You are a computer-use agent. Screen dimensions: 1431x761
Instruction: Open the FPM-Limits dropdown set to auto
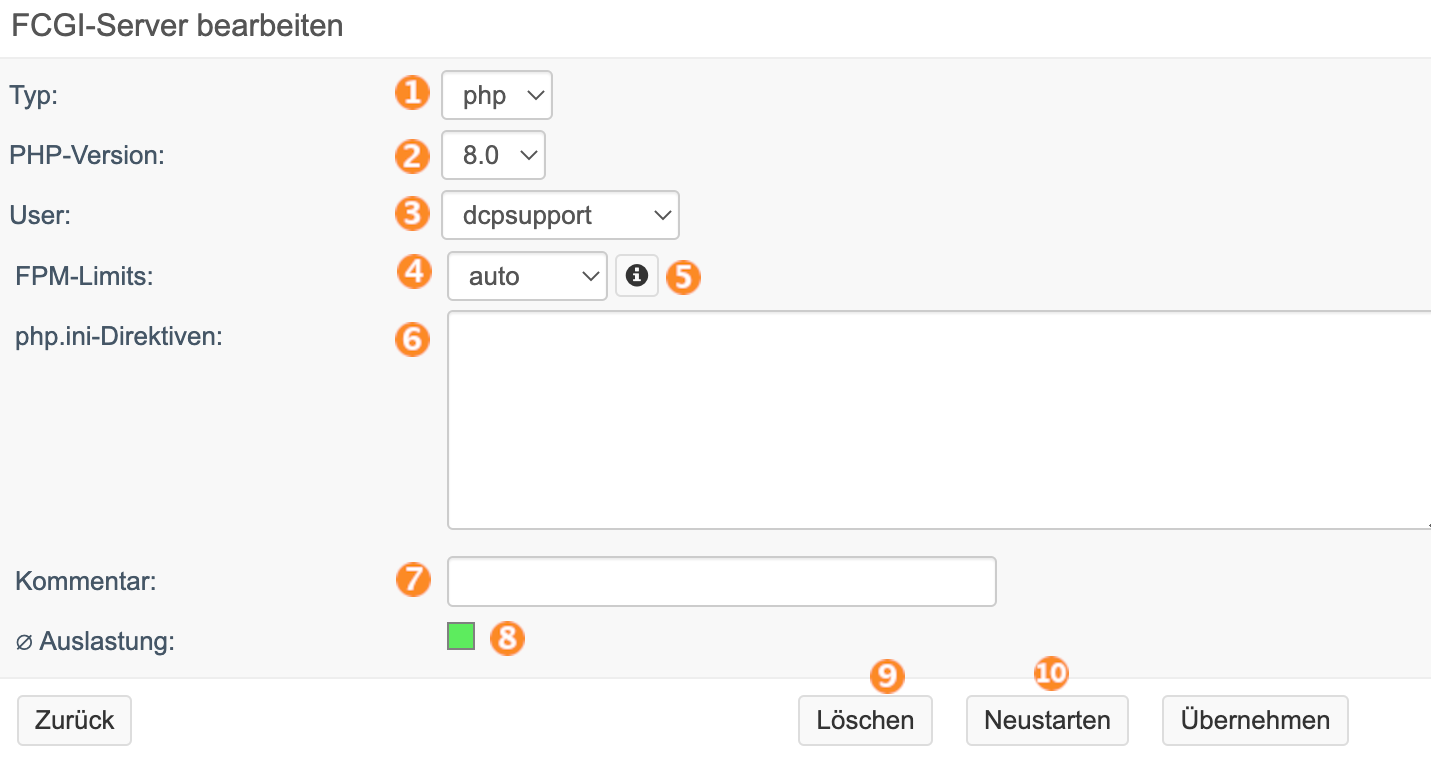coord(527,276)
